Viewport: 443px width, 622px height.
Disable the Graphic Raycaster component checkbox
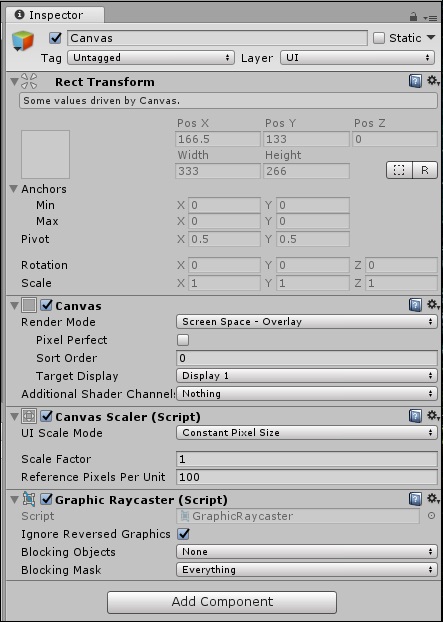47,499
